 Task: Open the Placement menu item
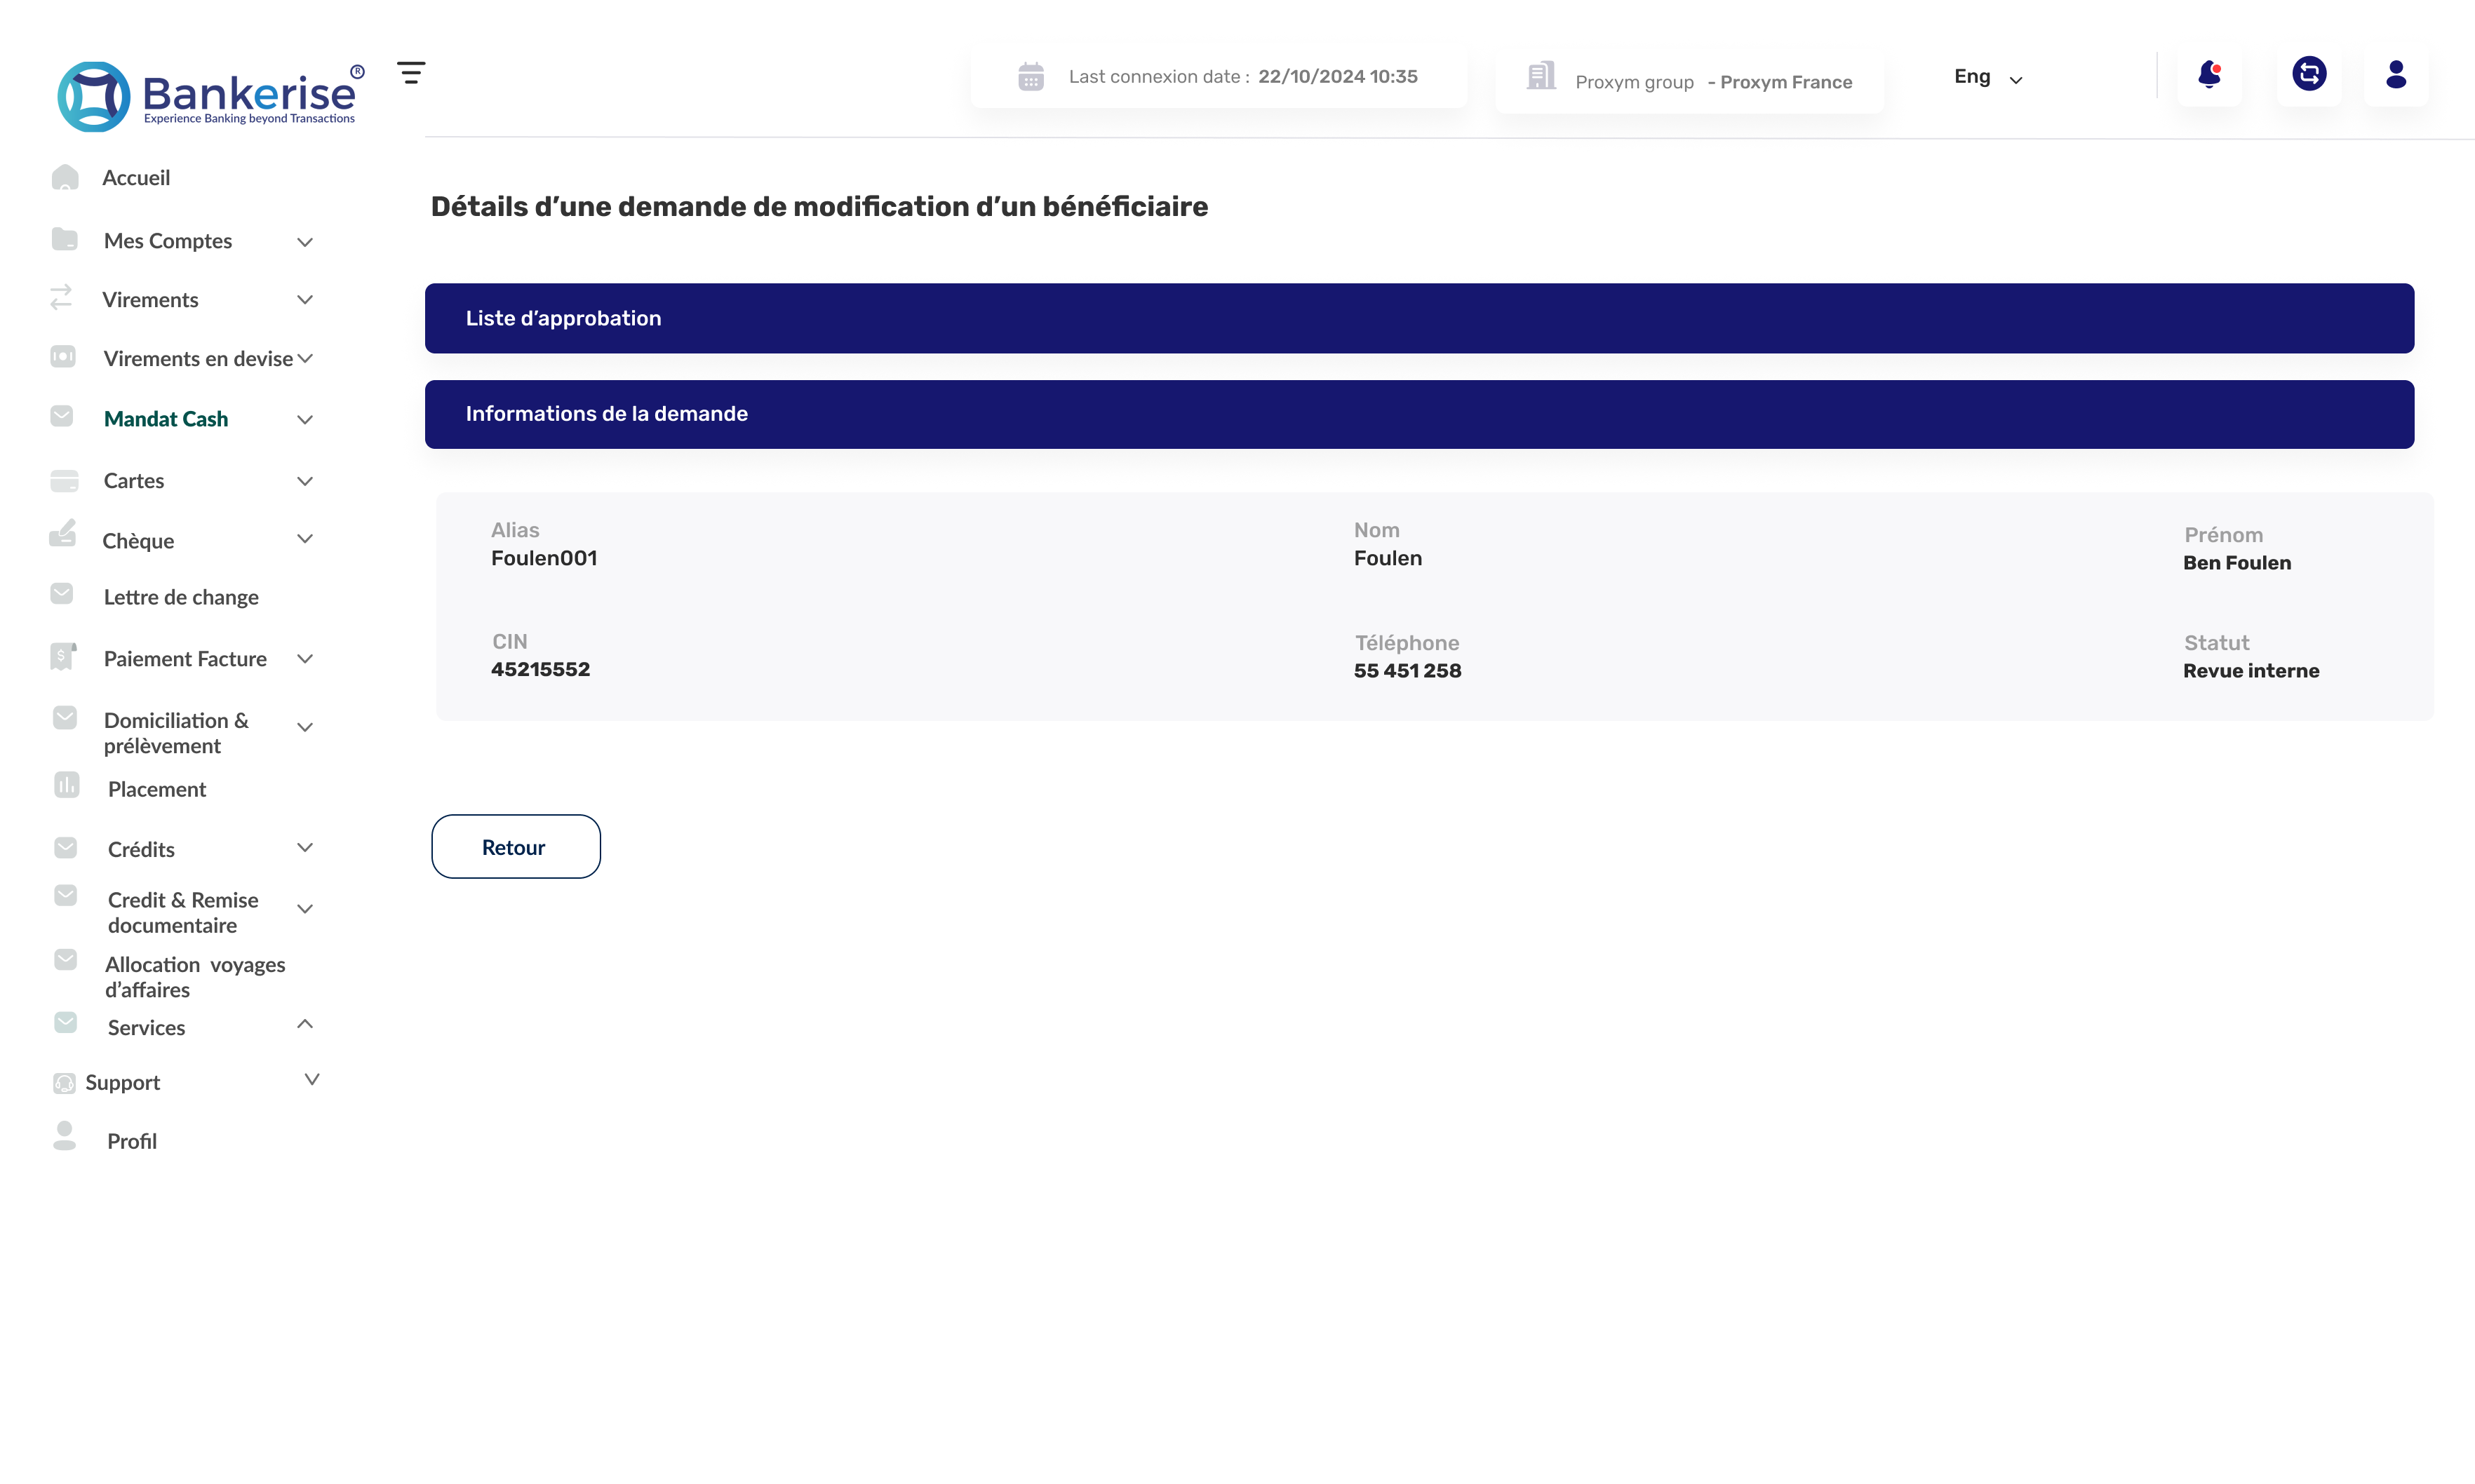(x=157, y=789)
